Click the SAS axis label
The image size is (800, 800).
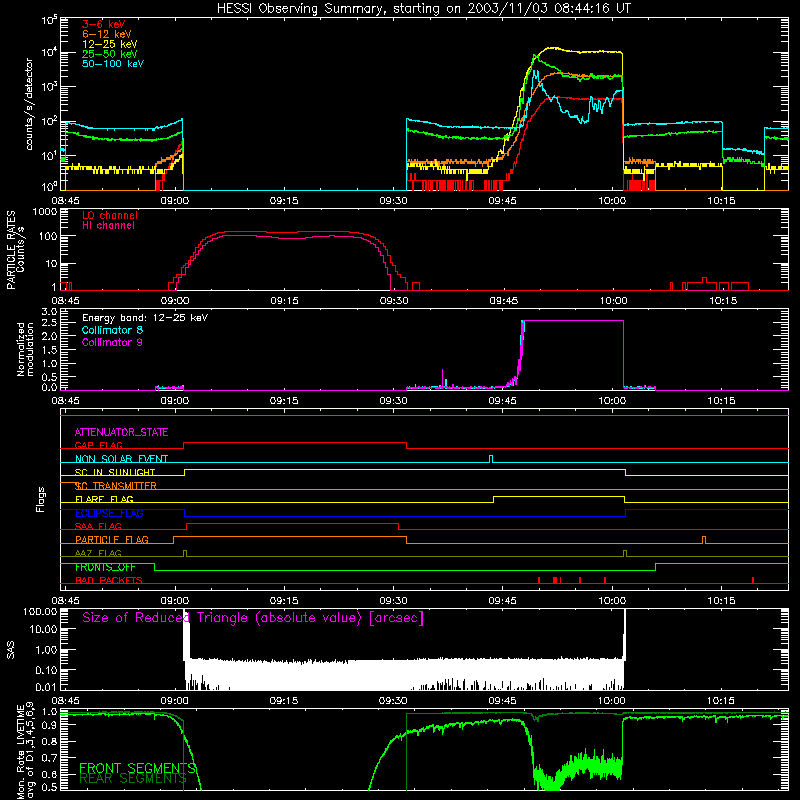tap(10, 650)
